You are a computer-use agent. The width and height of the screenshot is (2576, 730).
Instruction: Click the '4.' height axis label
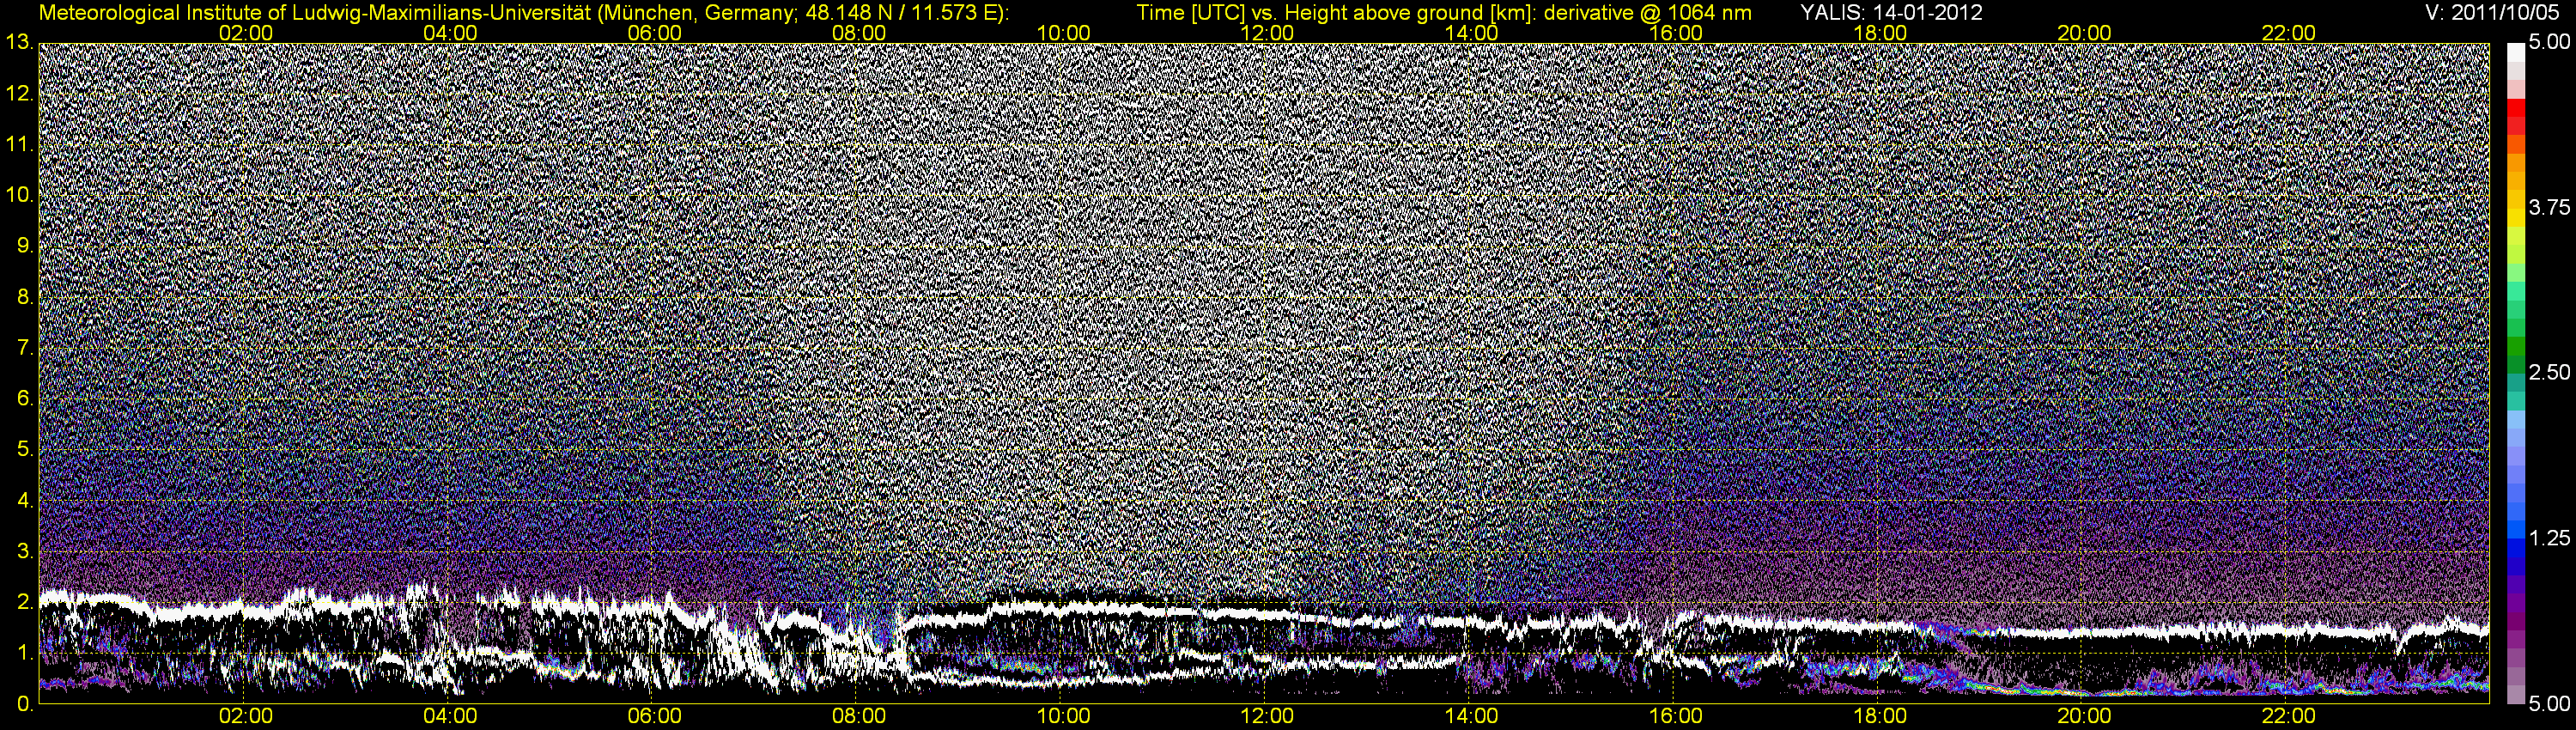25,500
